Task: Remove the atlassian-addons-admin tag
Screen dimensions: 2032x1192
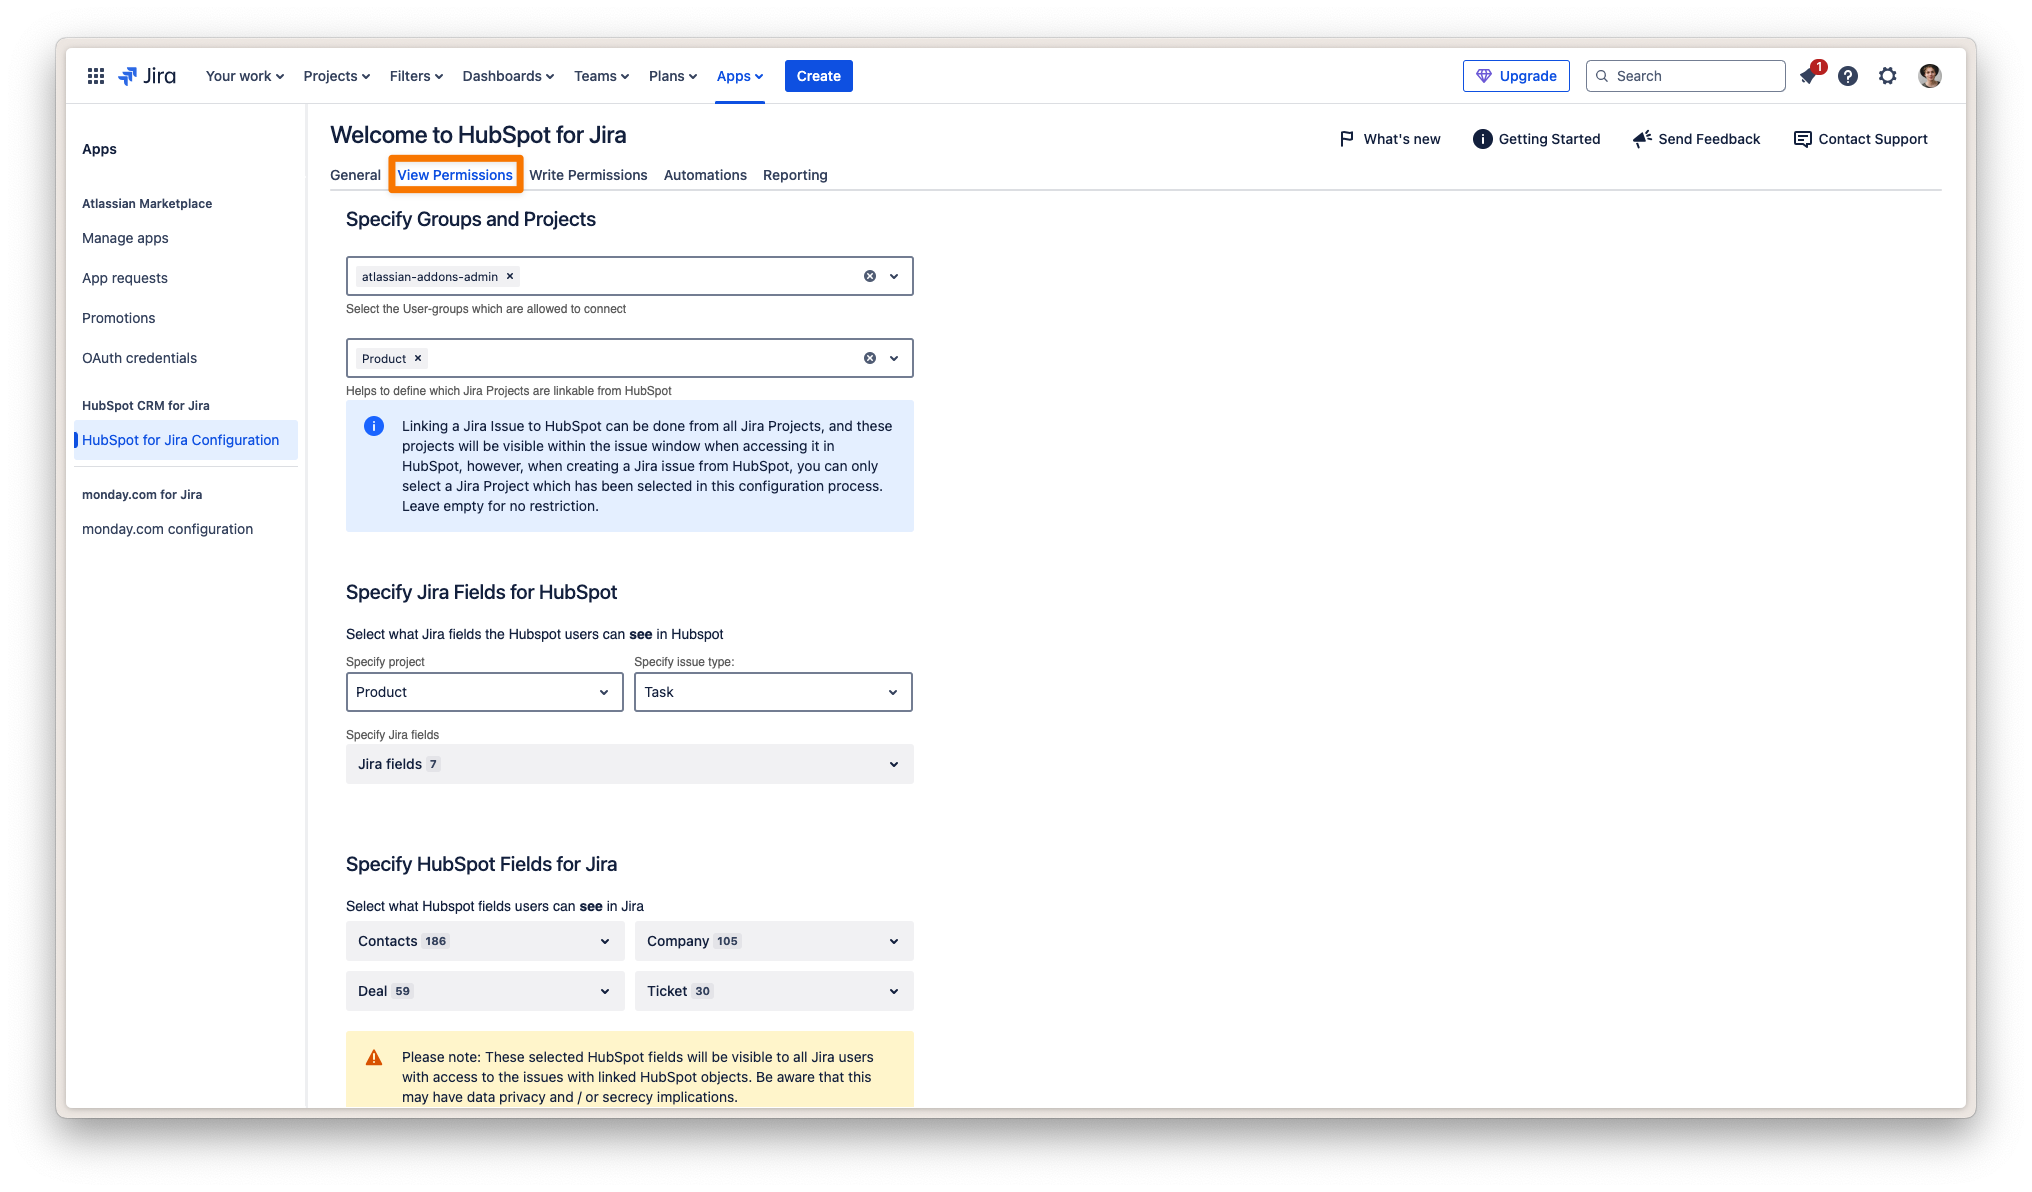Action: (x=510, y=276)
